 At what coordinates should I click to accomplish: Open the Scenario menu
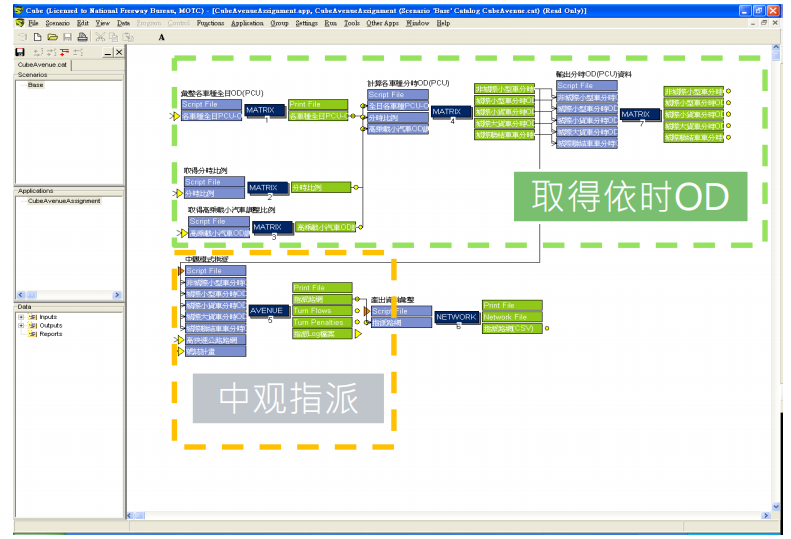[x=57, y=22]
